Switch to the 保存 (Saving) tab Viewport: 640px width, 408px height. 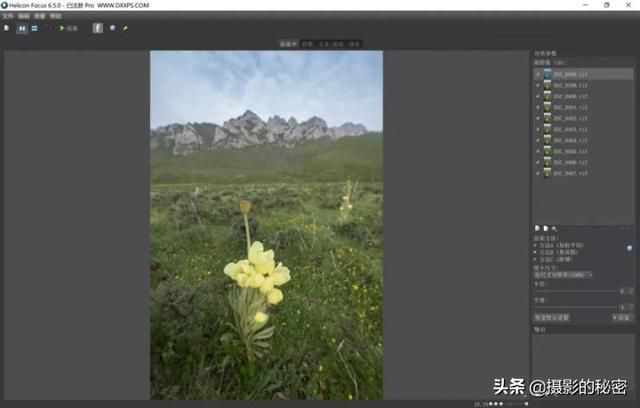coord(354,44)
